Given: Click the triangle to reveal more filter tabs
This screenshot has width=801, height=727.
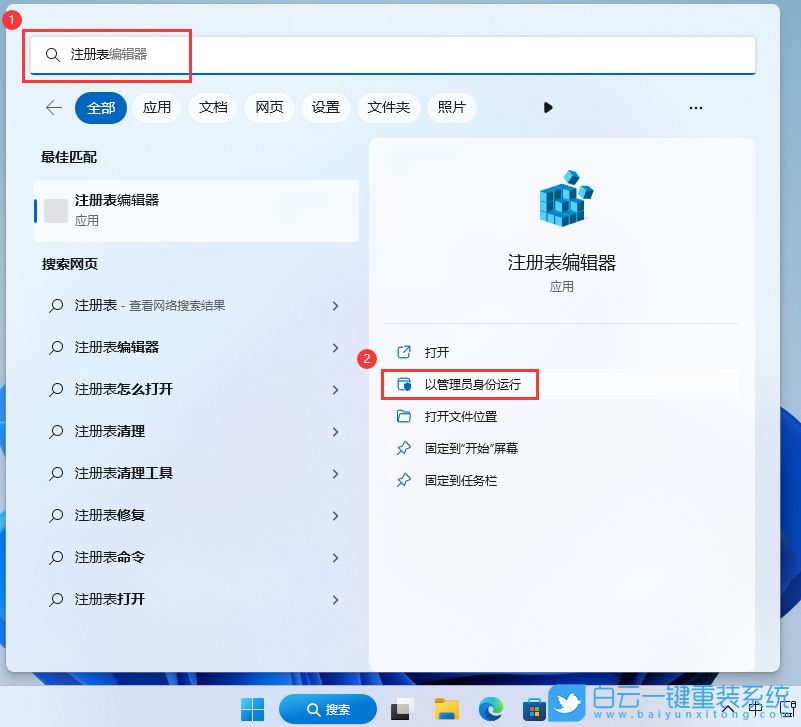Looking at the screenshot, I should point(548,107).
